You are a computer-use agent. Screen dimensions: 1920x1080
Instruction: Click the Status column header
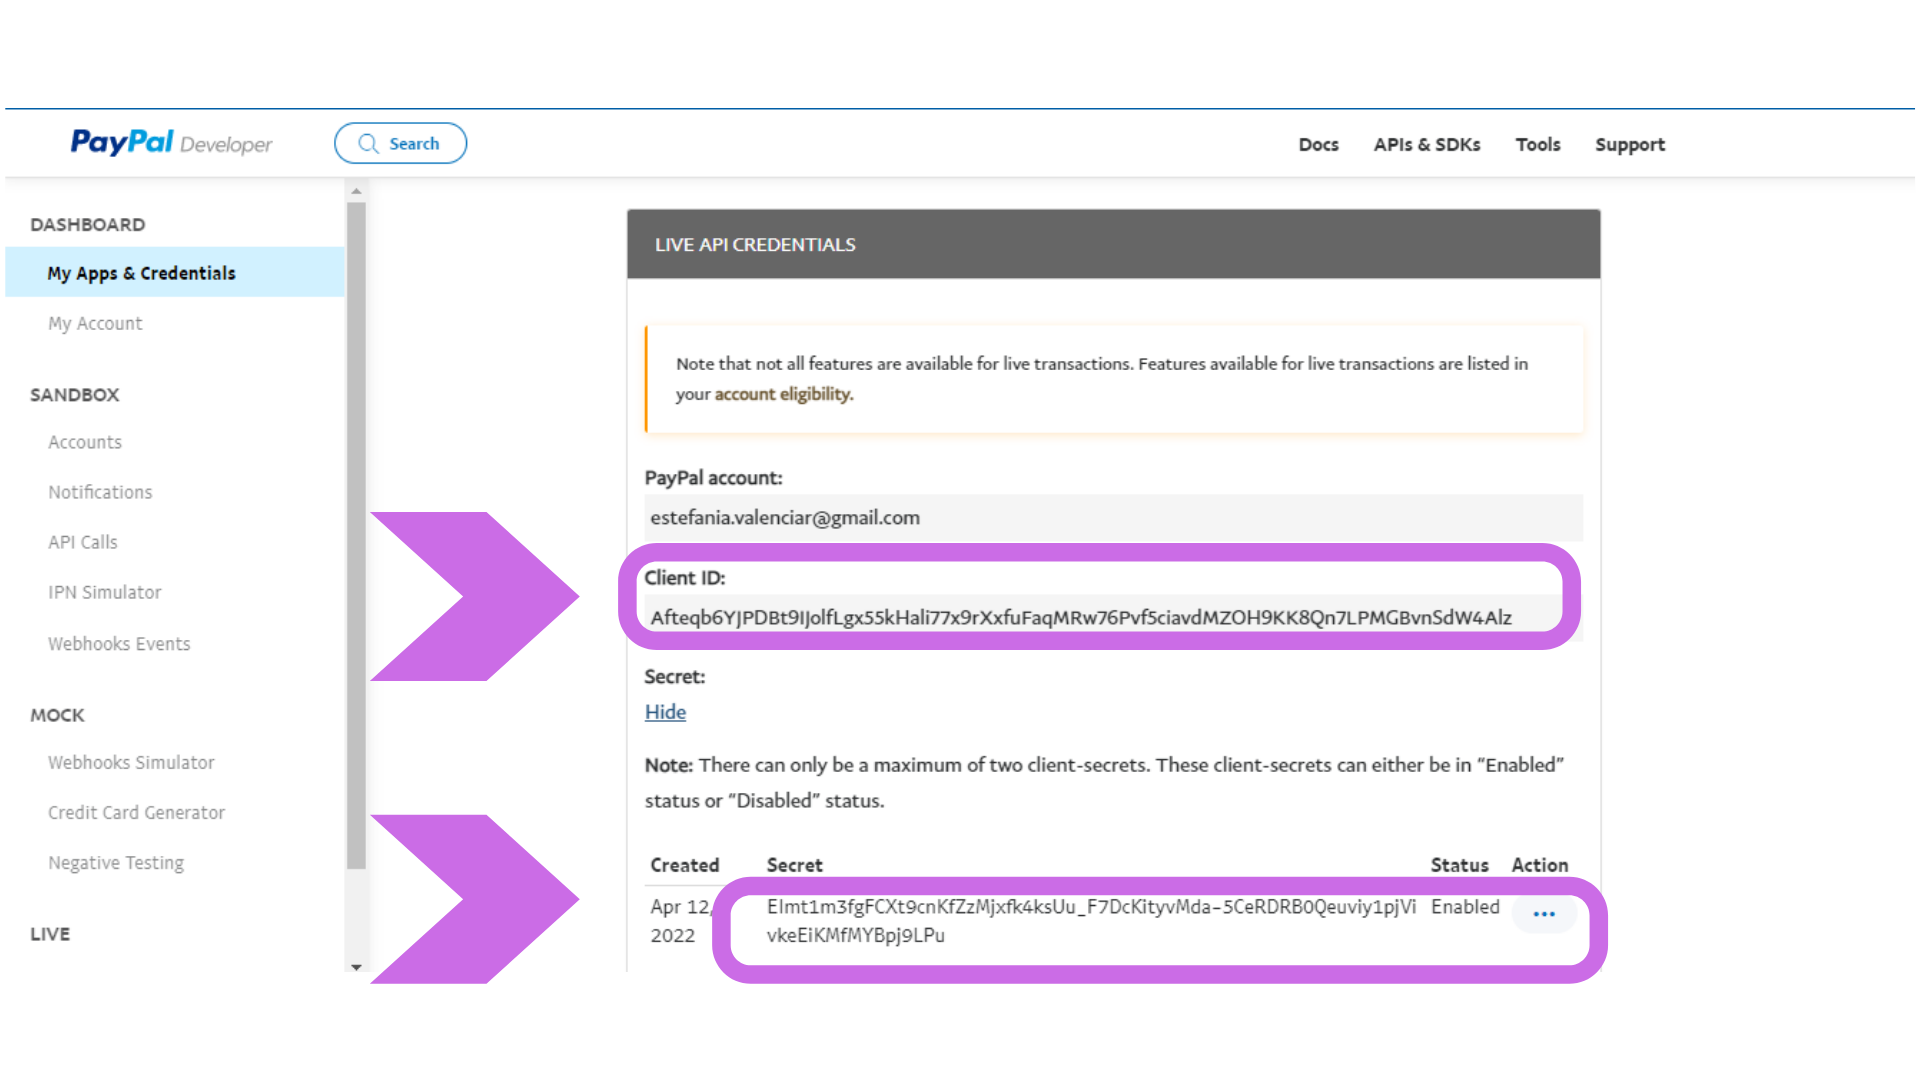(x=1459, y=865)
